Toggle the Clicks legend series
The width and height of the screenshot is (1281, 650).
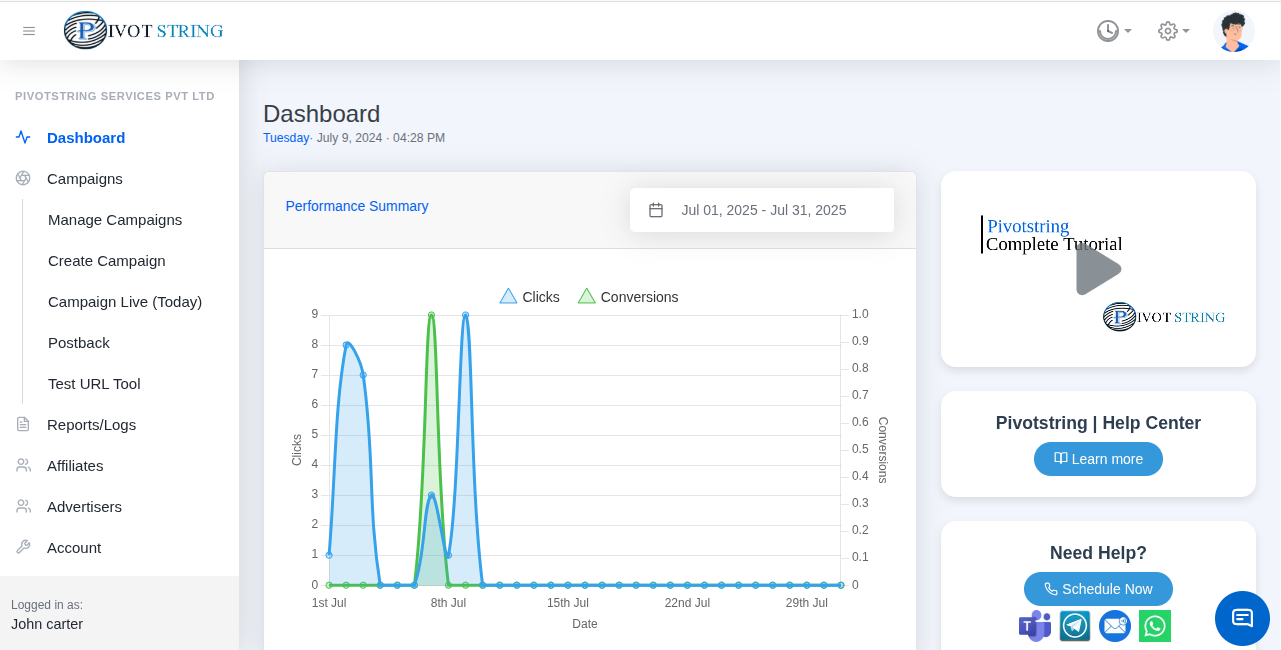pos(530,297)
